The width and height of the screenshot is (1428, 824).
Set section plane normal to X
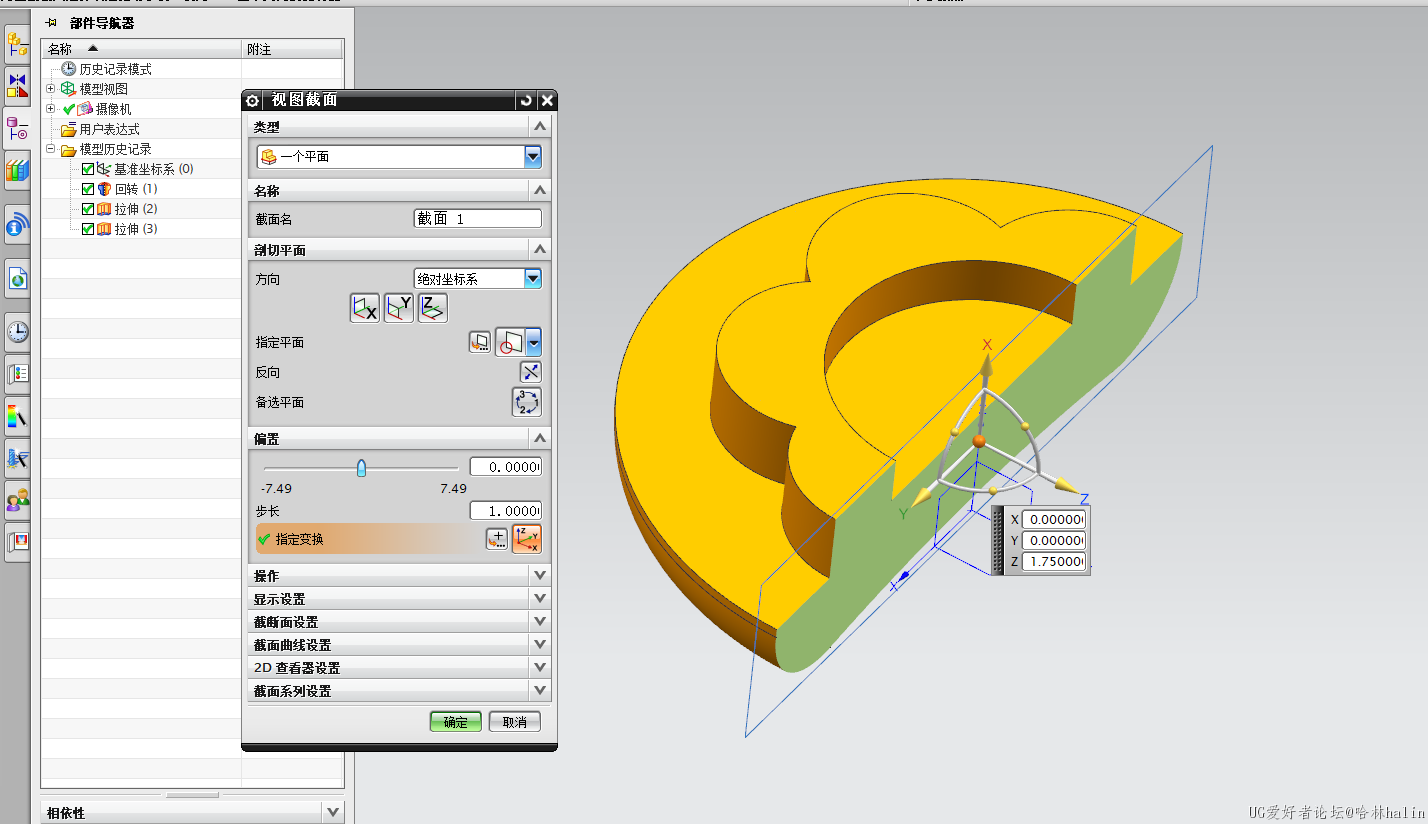pyautogui.click(x=364, y=308)
